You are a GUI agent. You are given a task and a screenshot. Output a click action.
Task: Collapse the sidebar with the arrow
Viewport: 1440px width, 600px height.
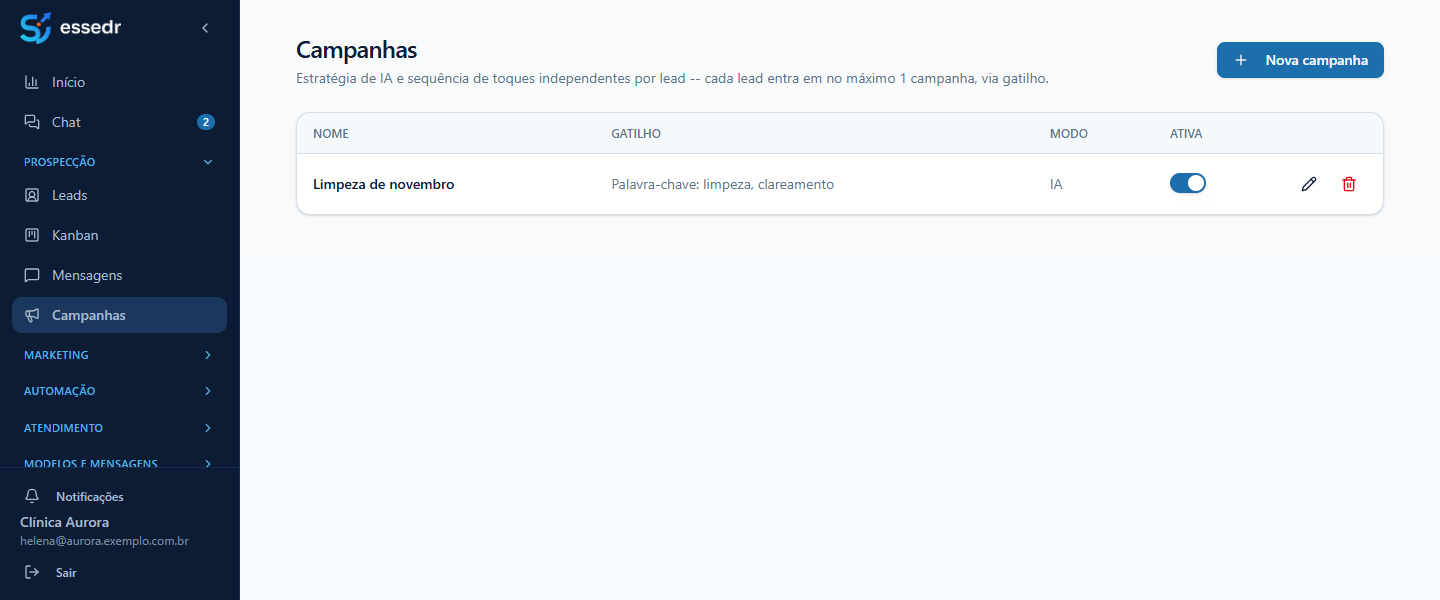[x=205, y=28]
